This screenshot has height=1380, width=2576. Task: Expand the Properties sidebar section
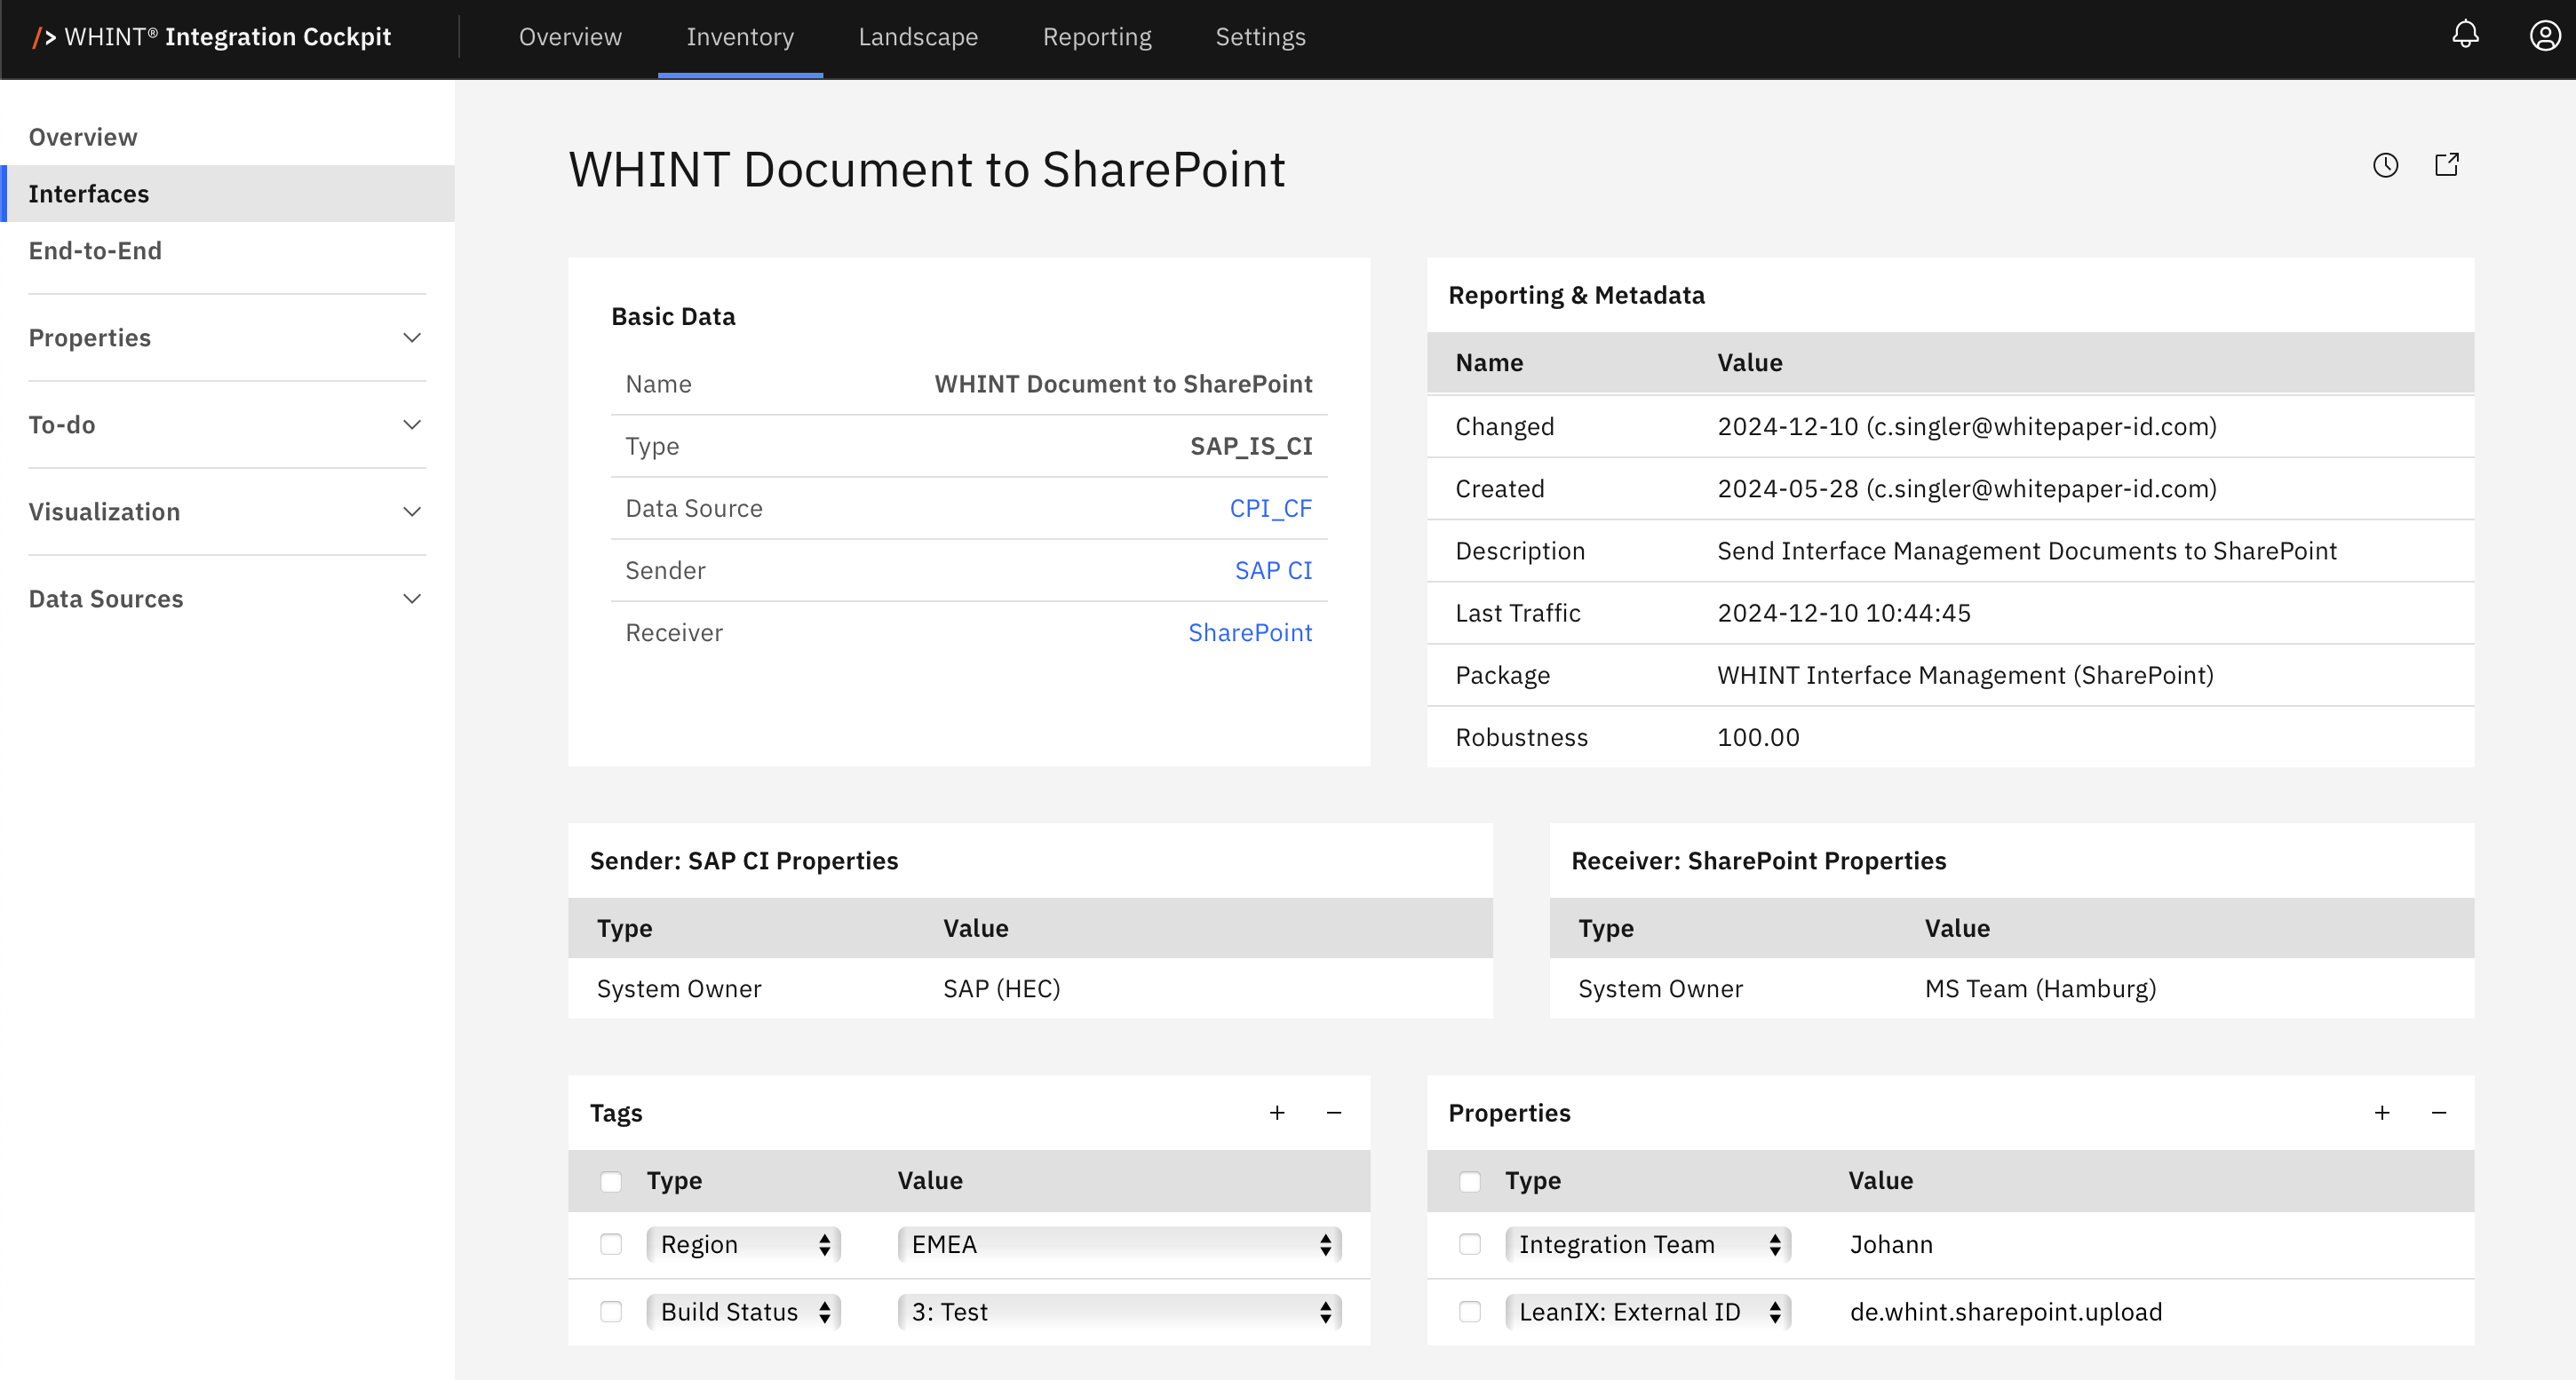(227, 338)
